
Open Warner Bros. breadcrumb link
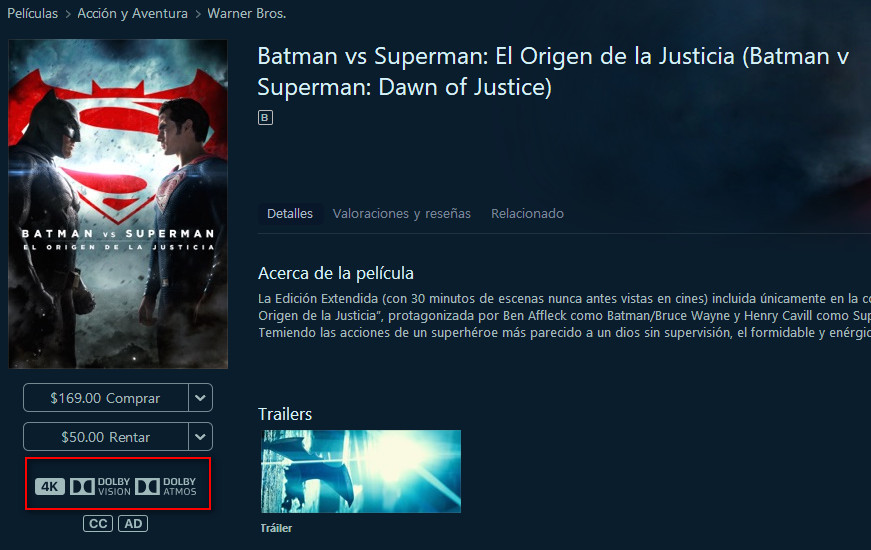[x=247, y=13]
